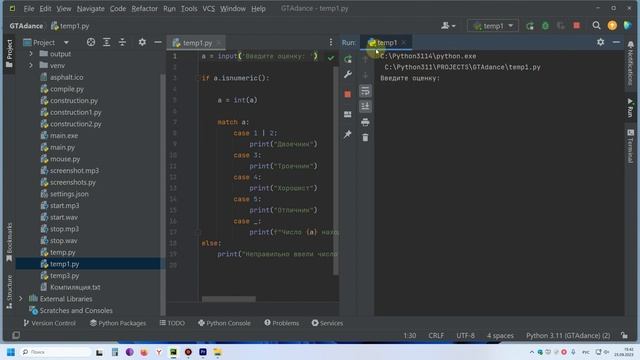Open Python Console tool window
The height and width of the screenshot is (360, 640).
[x=224, y=323]
